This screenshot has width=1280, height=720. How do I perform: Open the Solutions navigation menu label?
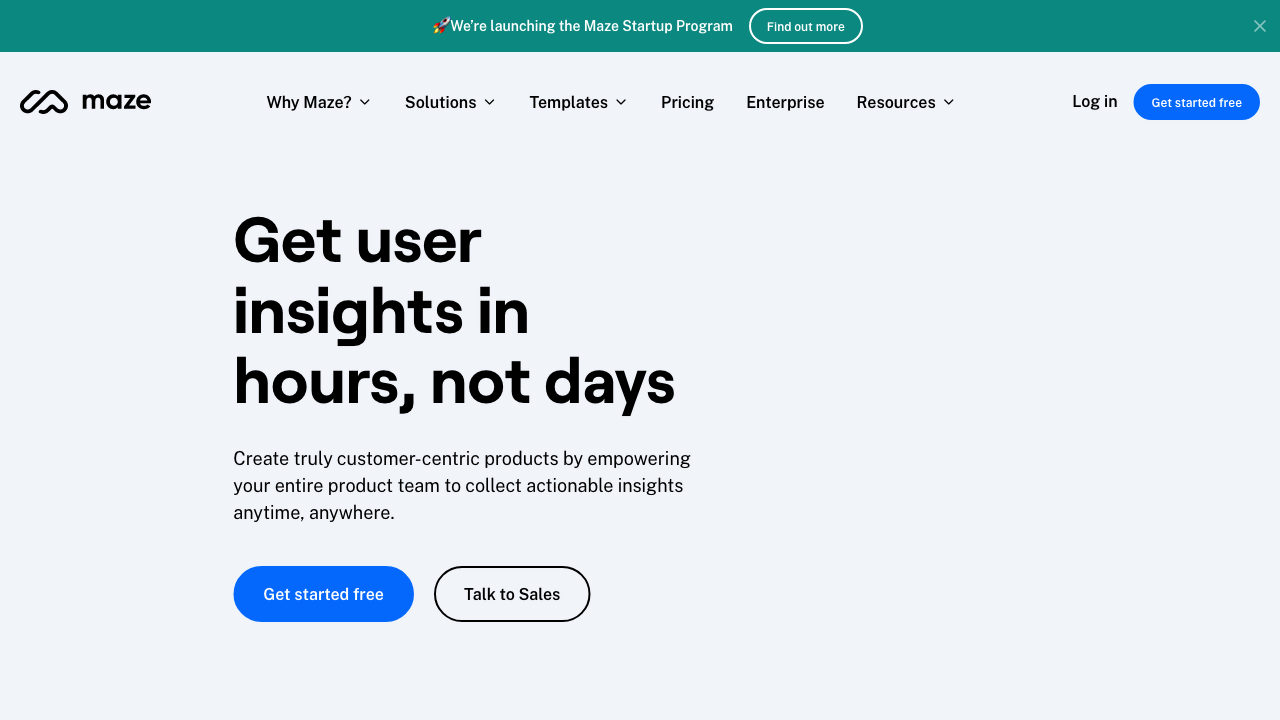(440, 102)
